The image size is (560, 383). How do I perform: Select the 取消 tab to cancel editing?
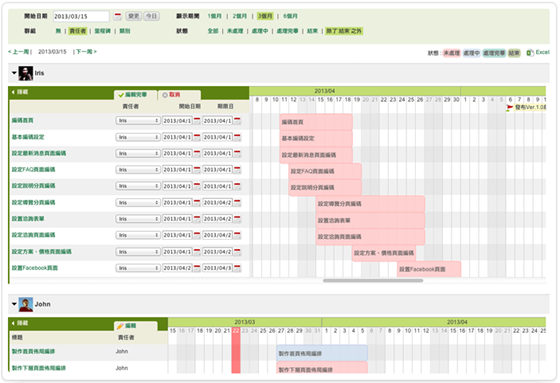click(x=179, y=95)
